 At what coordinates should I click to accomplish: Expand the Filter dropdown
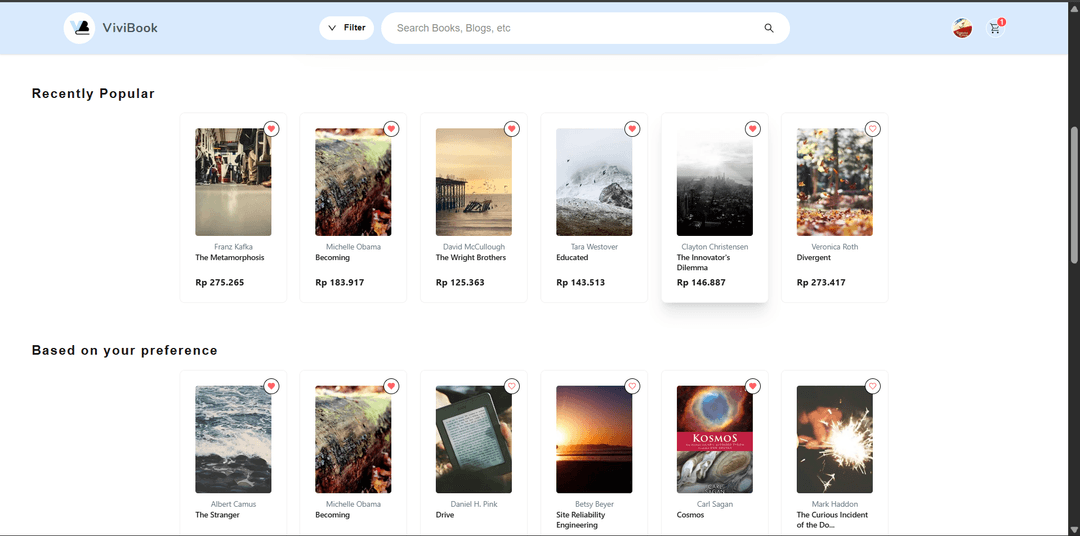click(x=346, y=28)
